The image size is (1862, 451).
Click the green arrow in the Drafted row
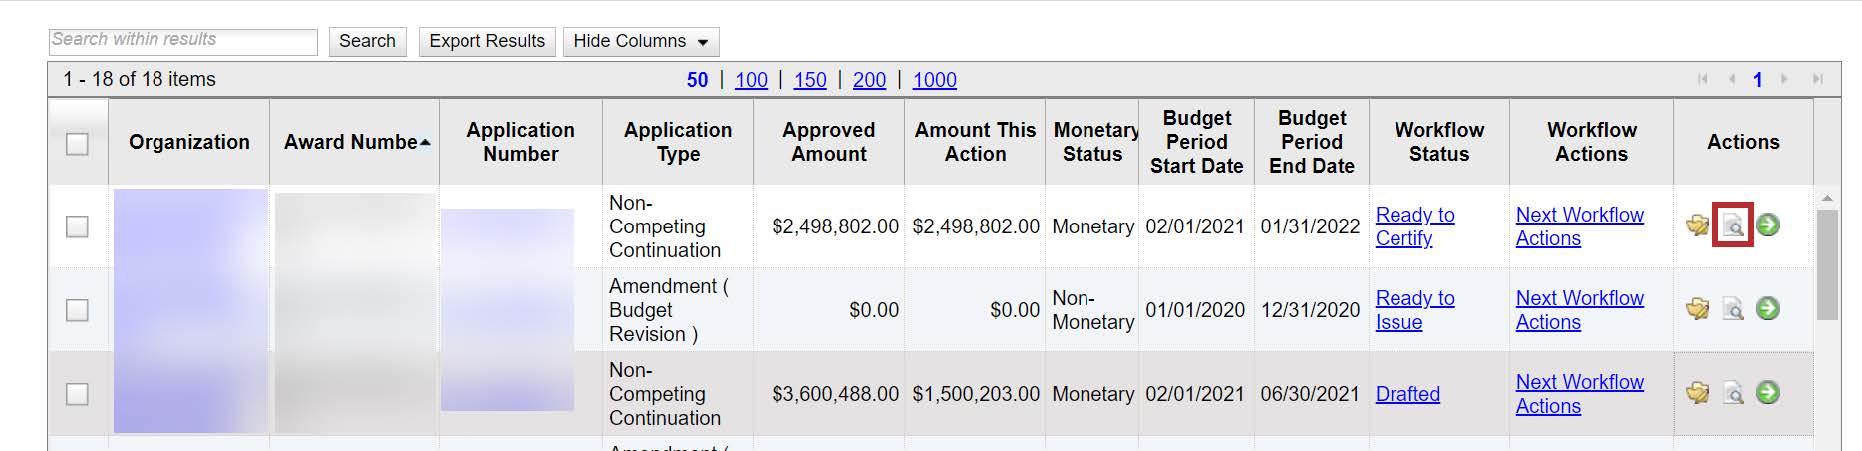tap(1768, 393)
